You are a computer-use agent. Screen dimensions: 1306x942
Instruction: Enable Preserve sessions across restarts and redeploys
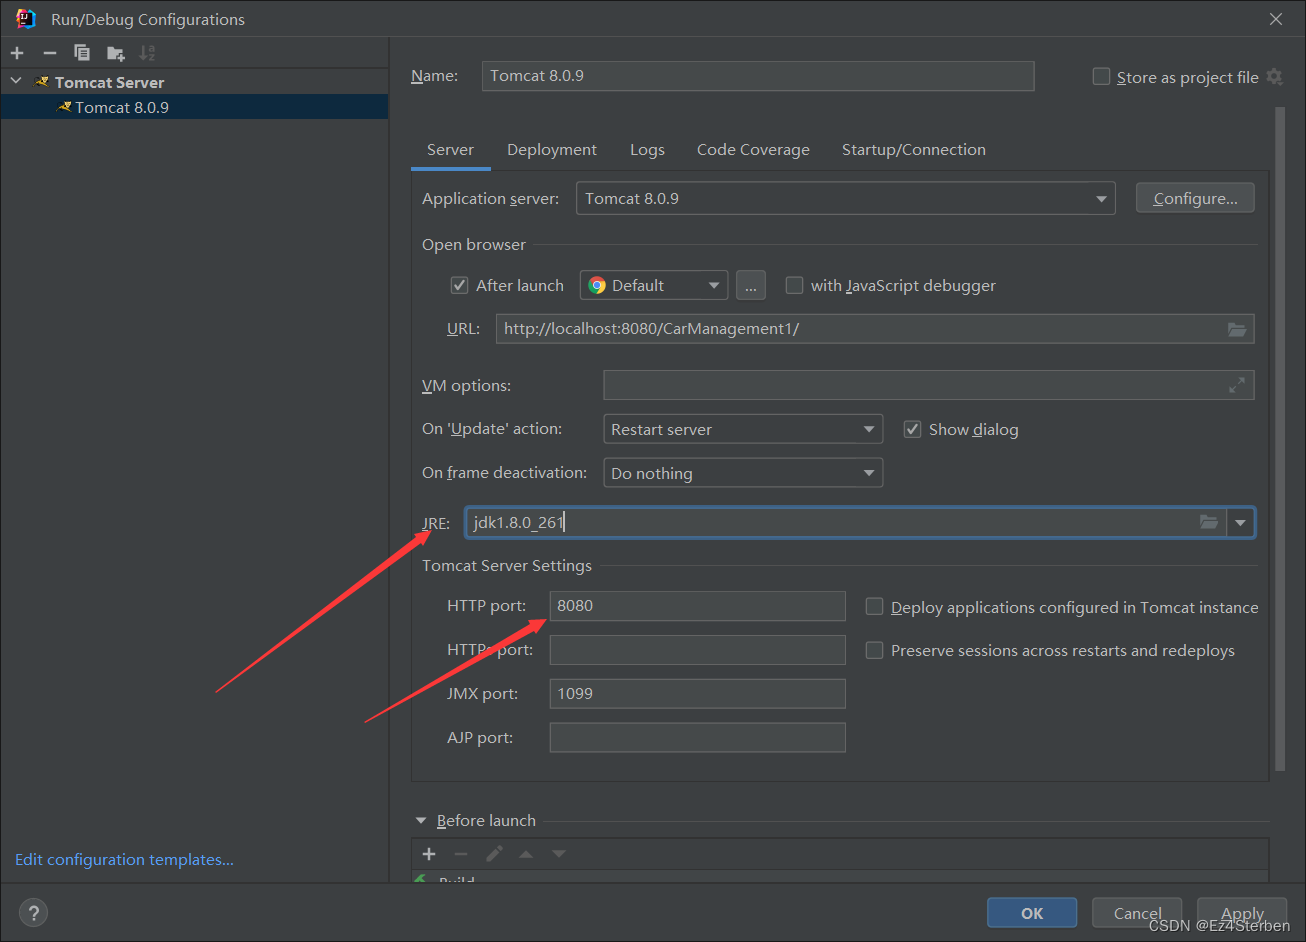pyautogui.click(x=874, y=650)
